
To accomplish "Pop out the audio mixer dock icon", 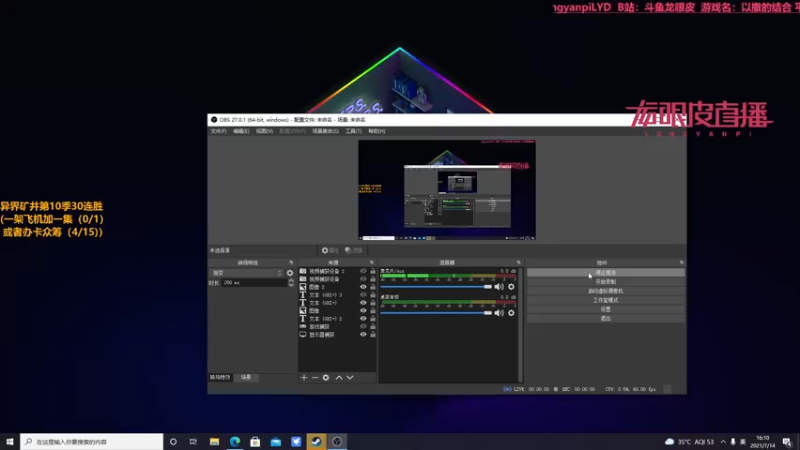I will 518,263.
